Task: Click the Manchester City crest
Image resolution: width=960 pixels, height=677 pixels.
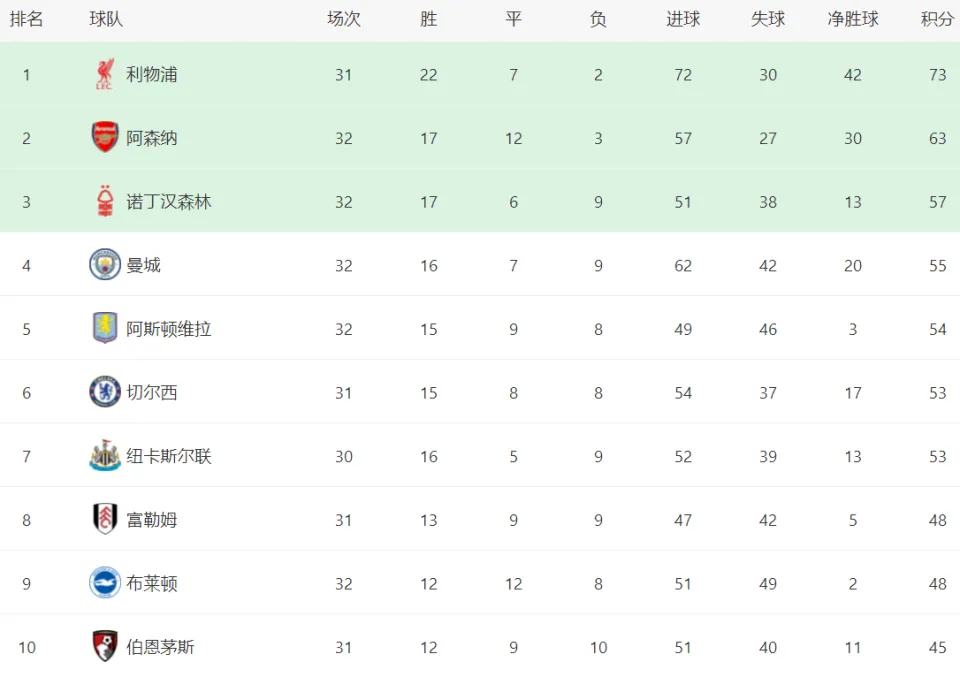Action: [105, 264]
